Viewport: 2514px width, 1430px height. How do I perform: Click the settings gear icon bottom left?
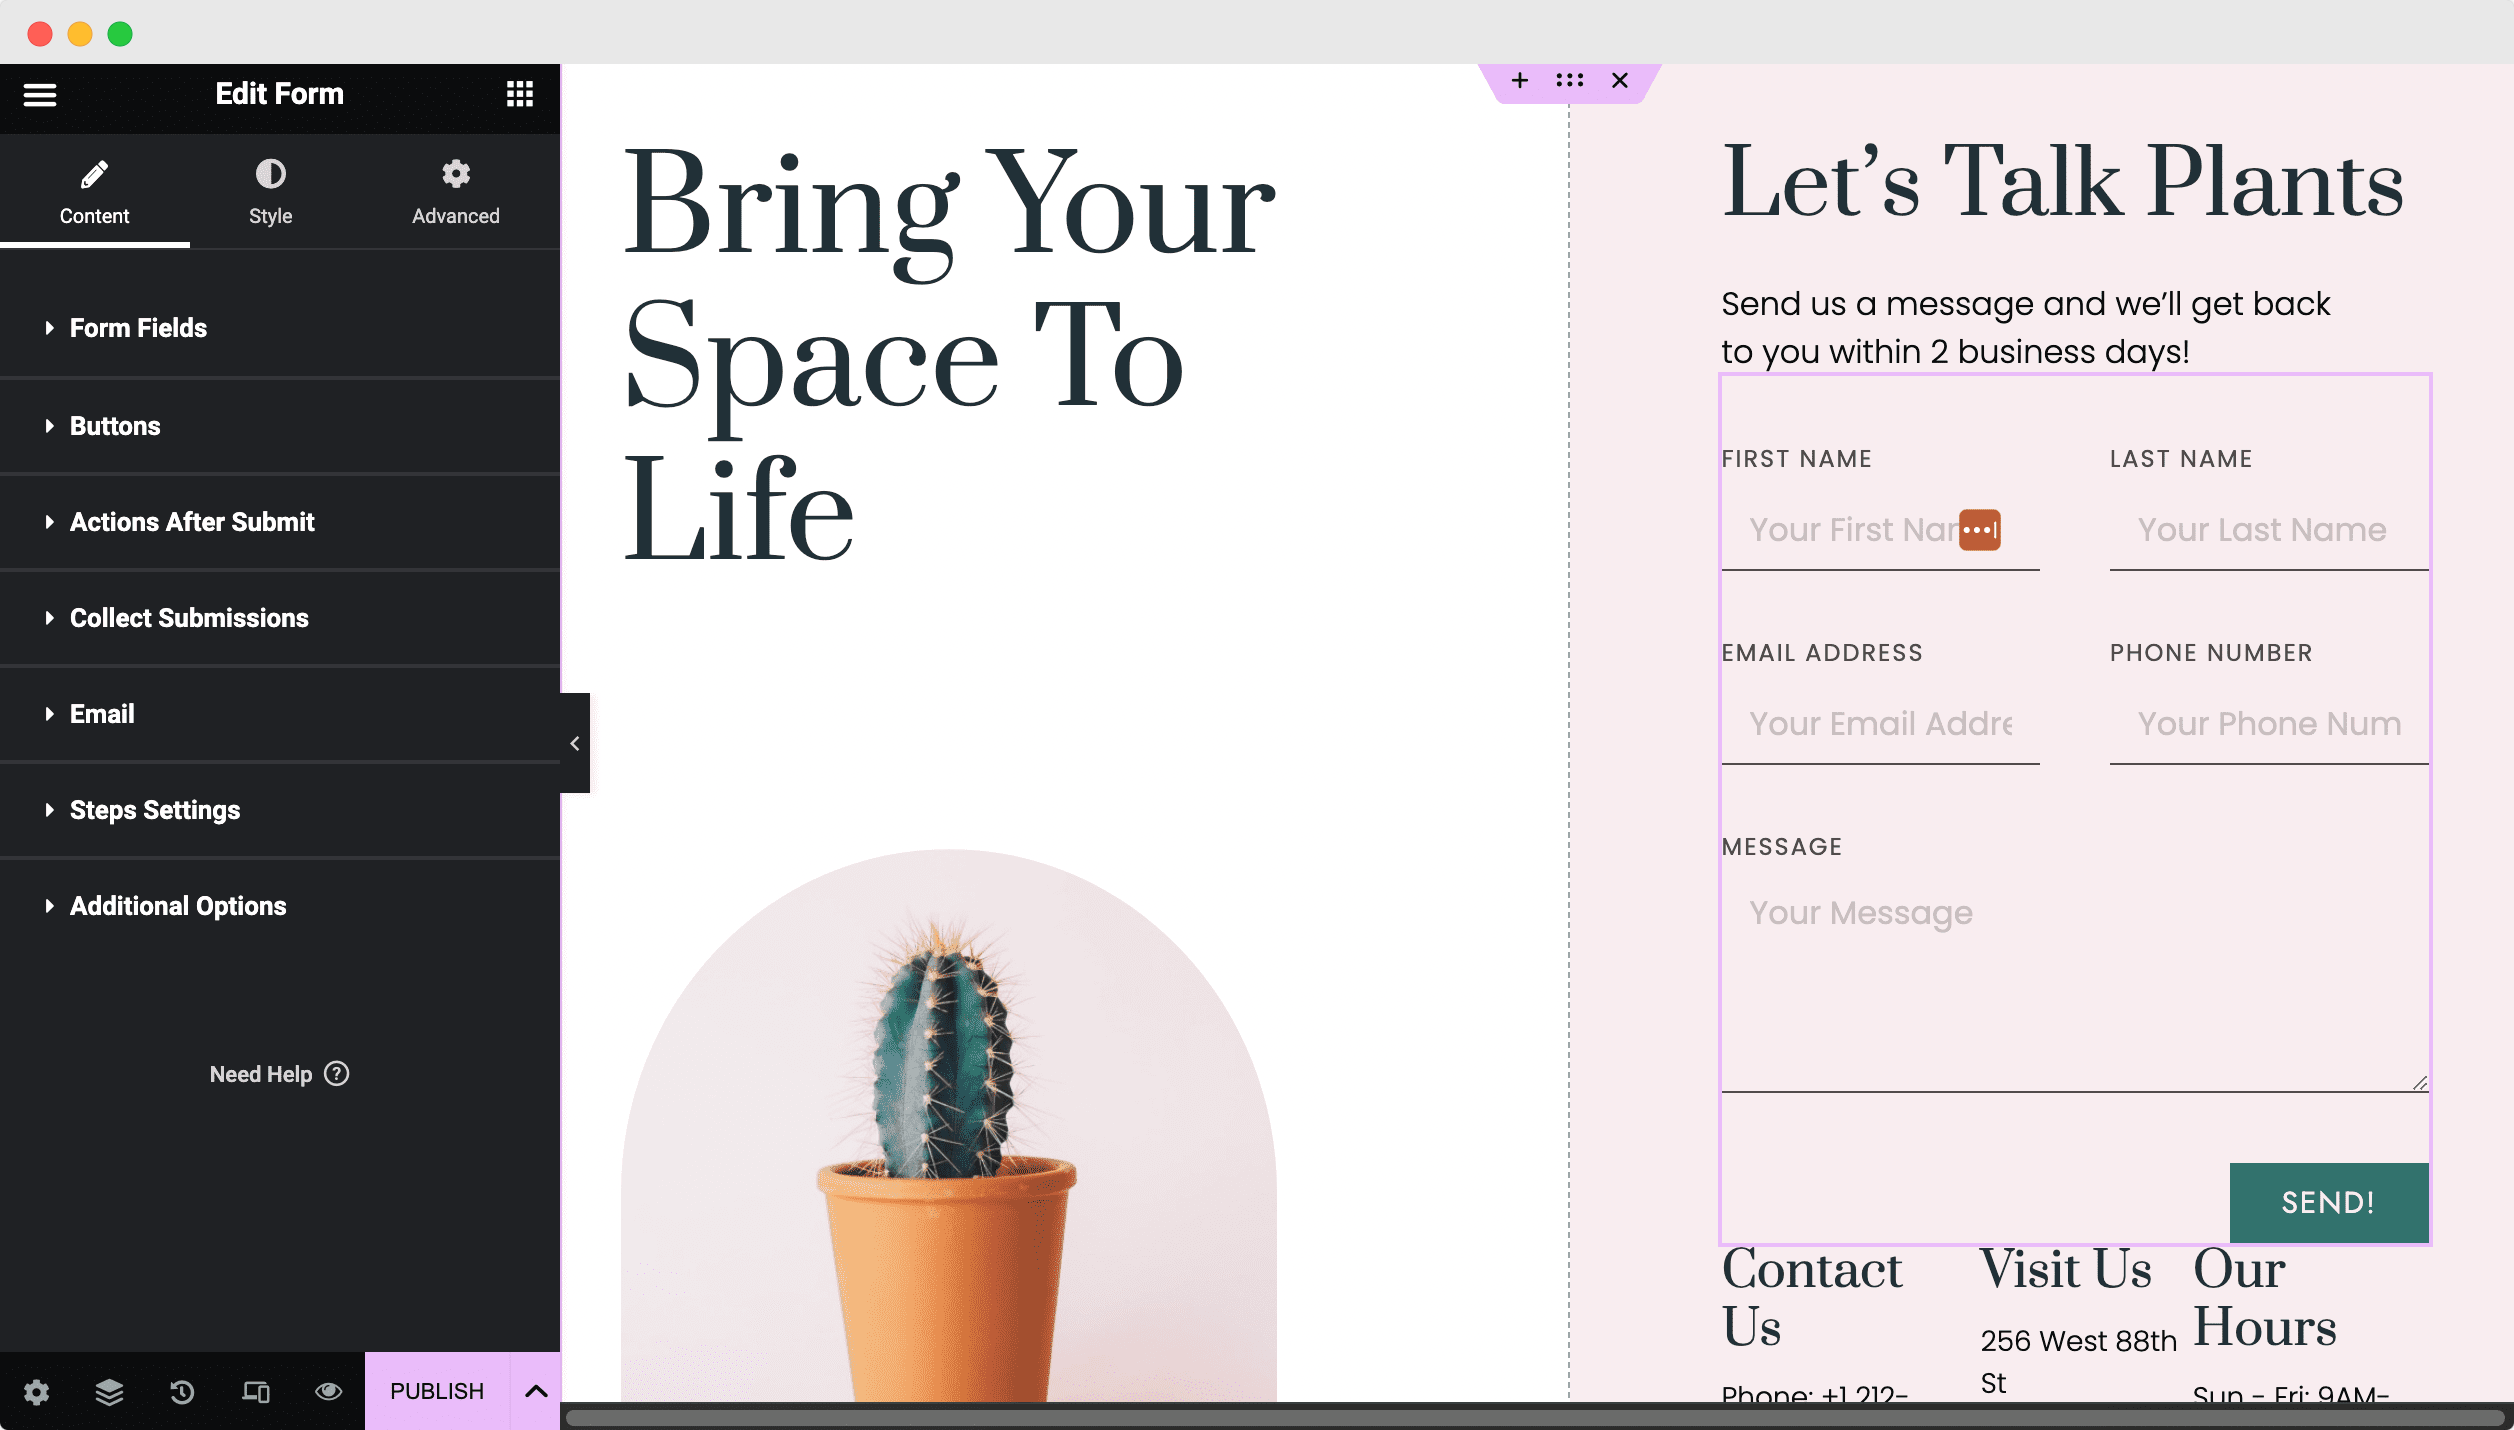pyautogui.click(x=36, y=1392)
